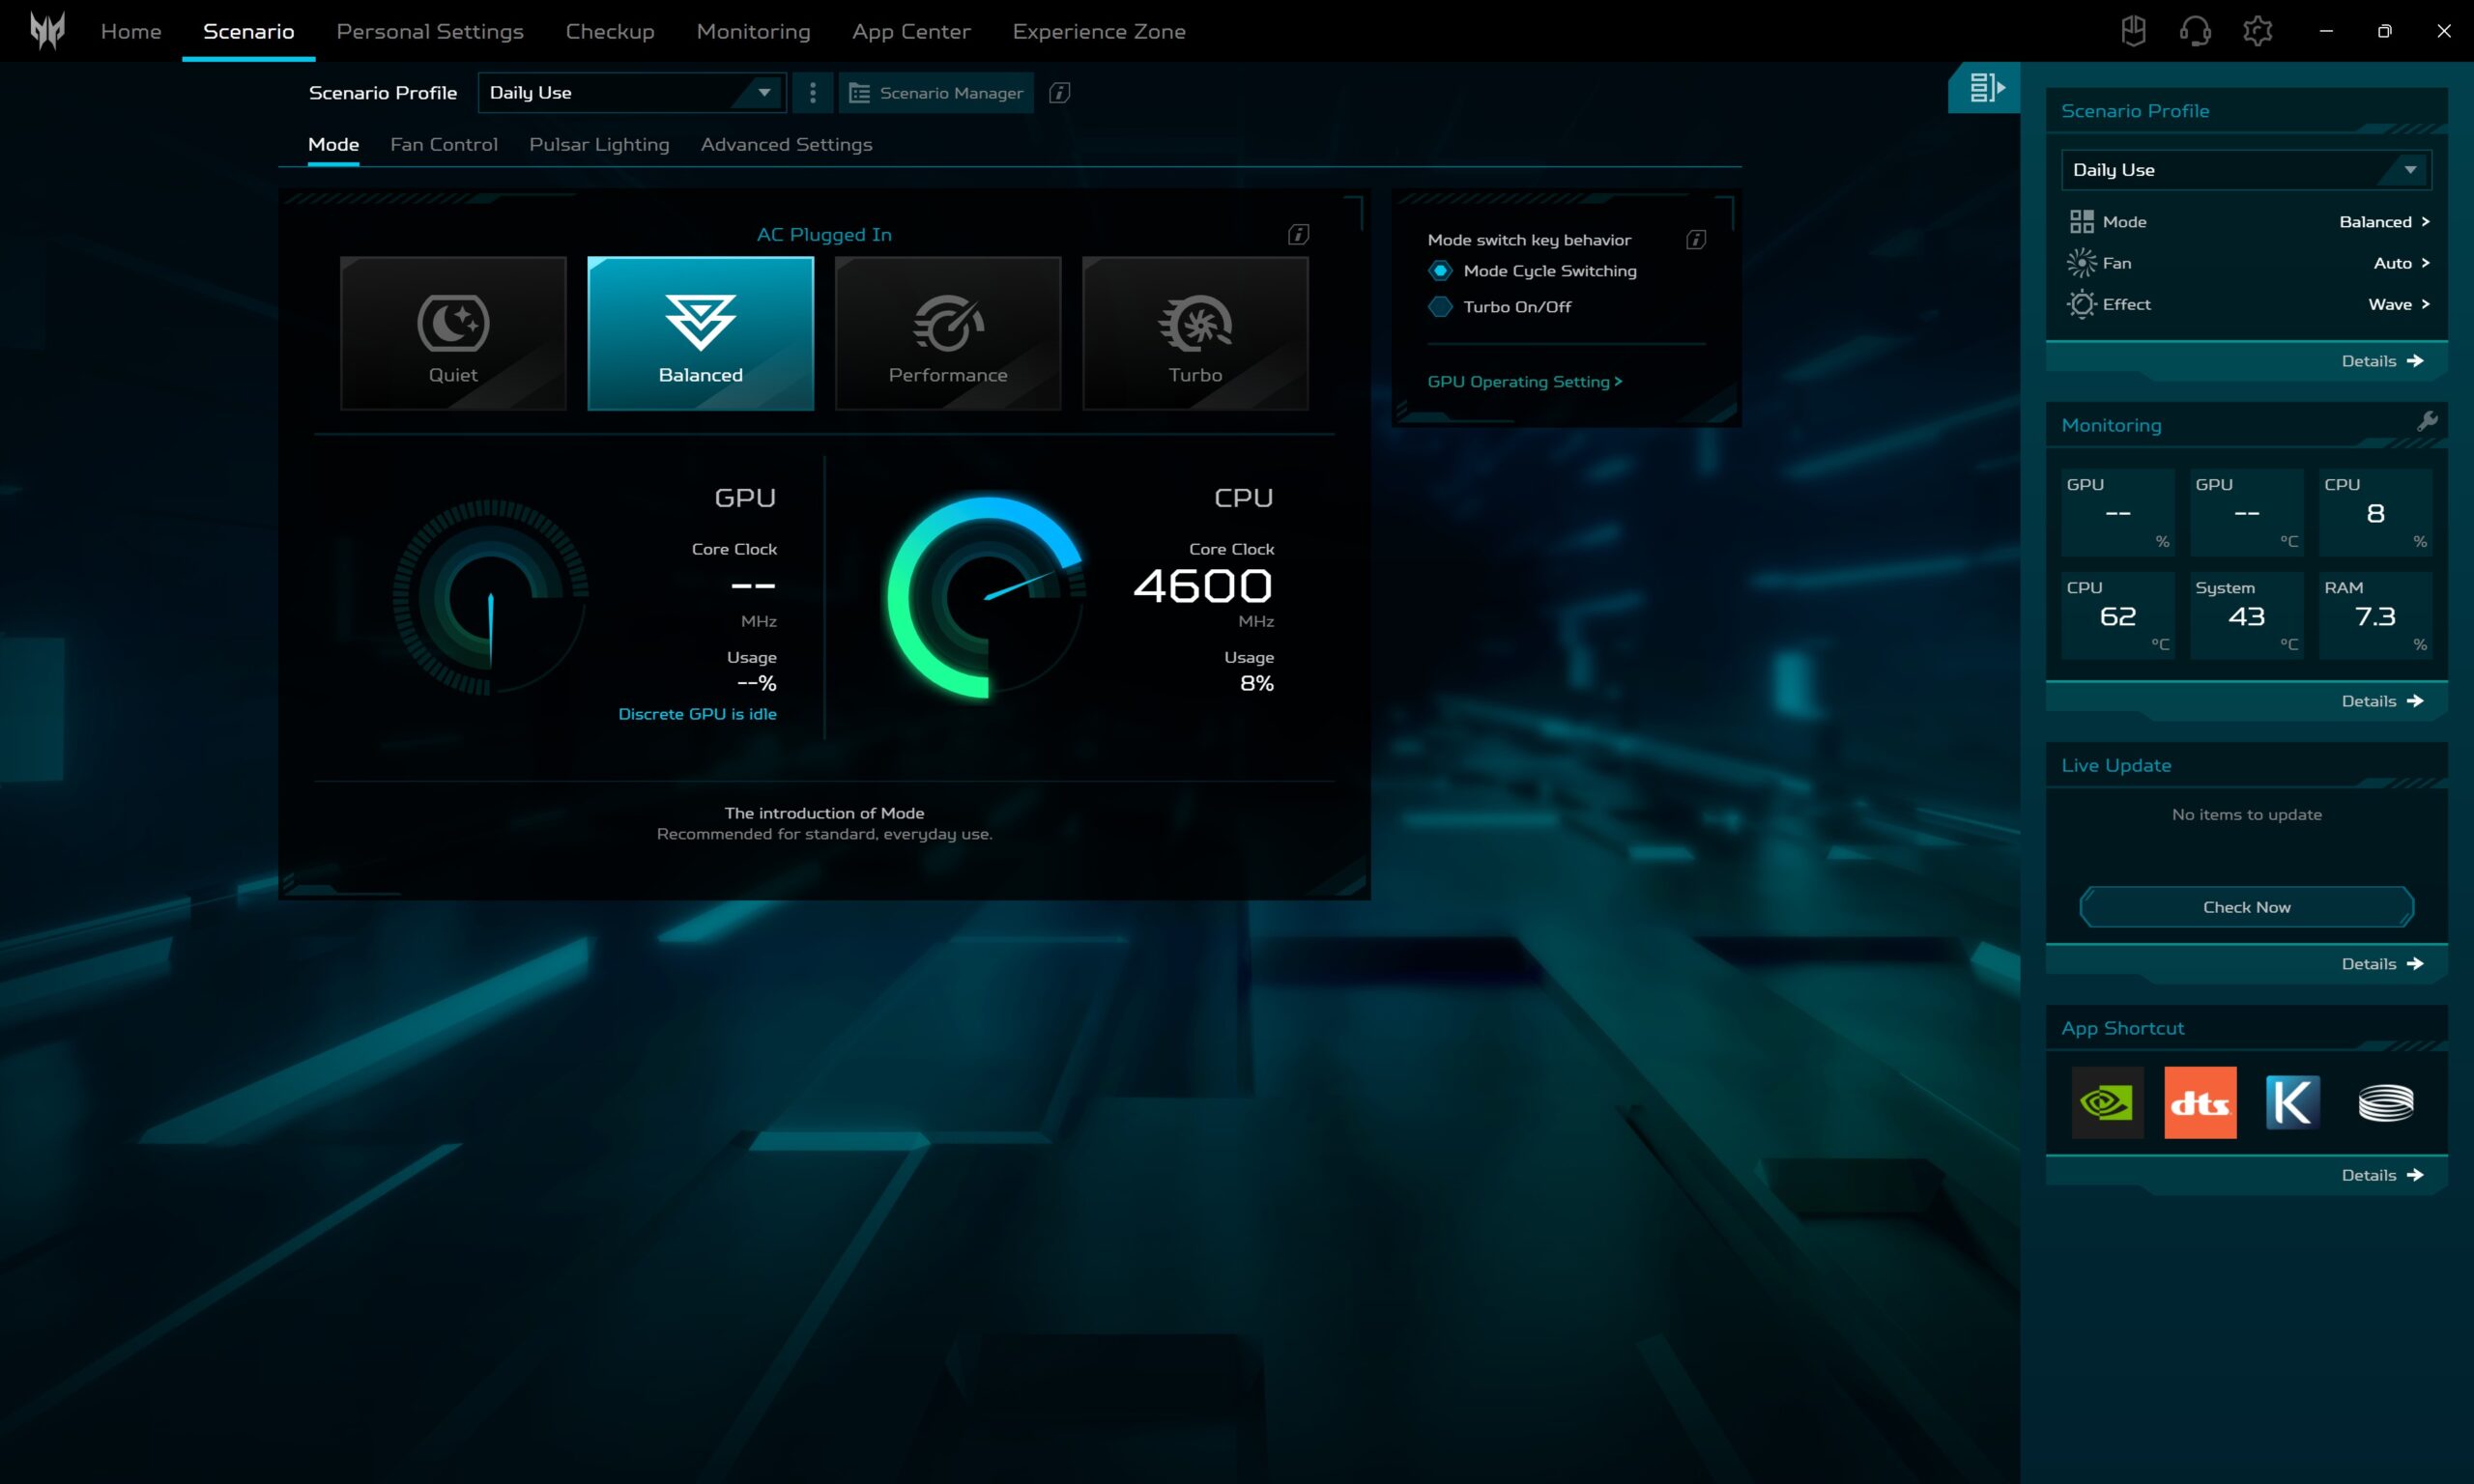Select Mode Cycle Switching radio option
The height and width of the screenshot is (1484, 2474).
1440,271
